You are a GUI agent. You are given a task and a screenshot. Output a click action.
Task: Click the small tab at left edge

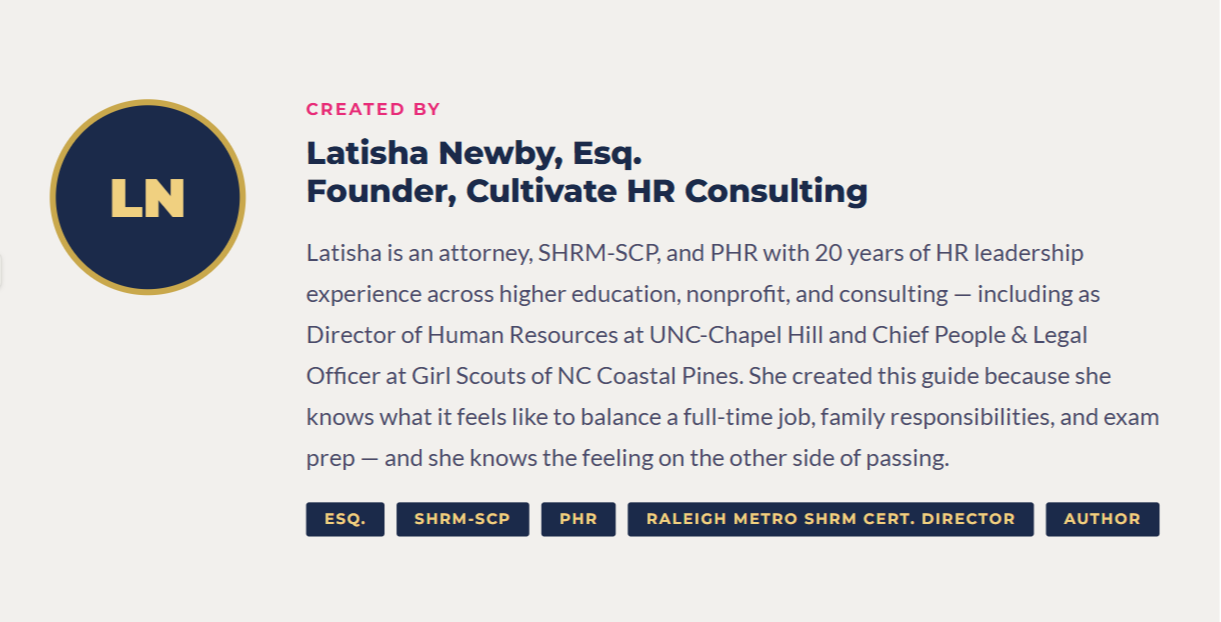coord(2,271)
